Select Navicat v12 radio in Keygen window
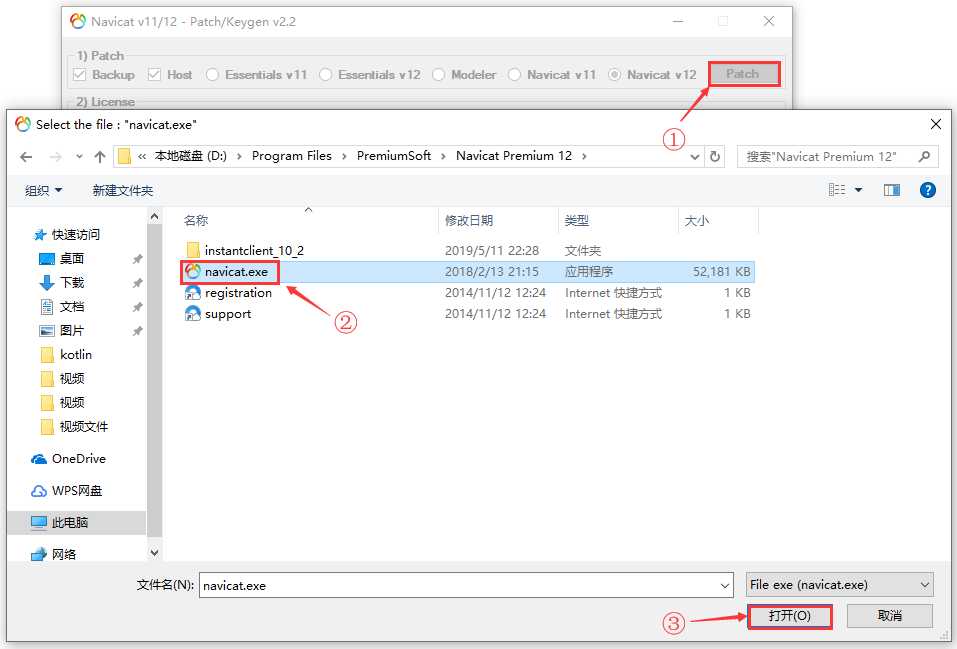 coord(615,75)
